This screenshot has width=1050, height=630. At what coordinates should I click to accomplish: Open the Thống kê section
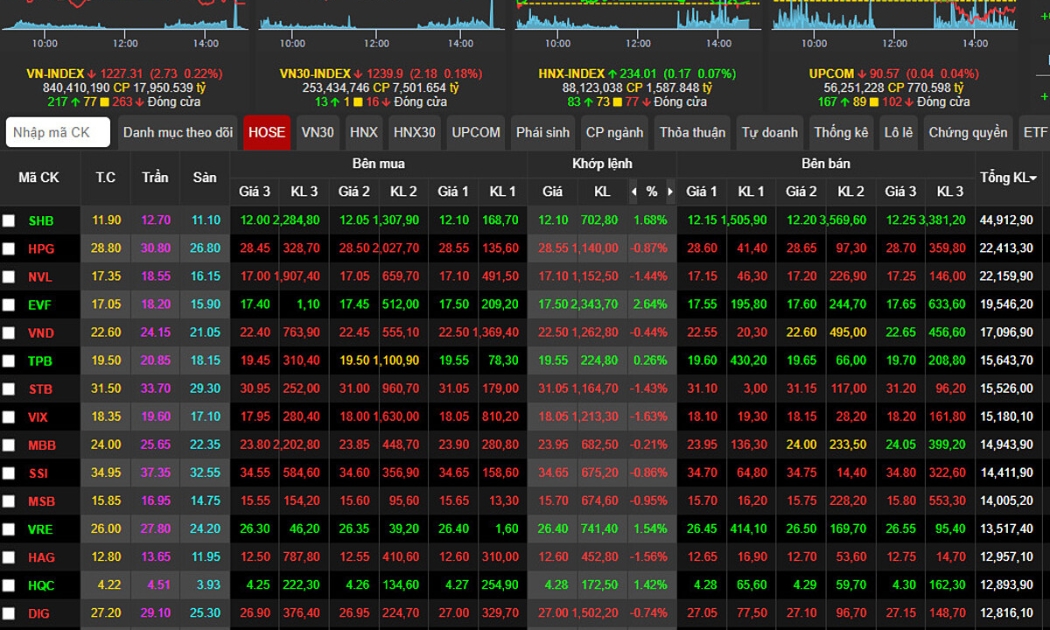click(840, 132)
